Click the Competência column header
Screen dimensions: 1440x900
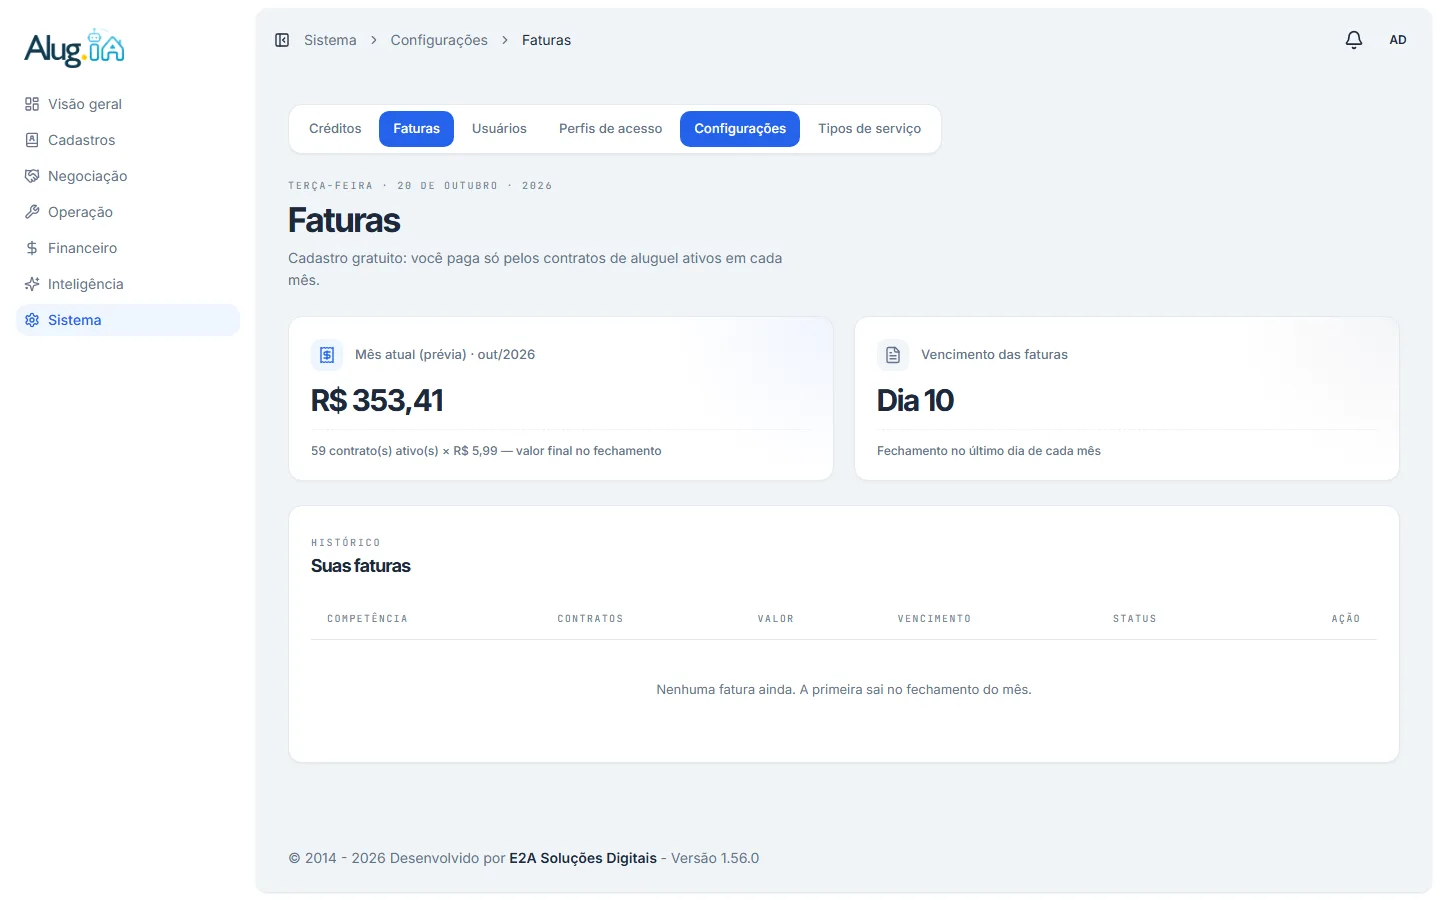tap(367, 619)
